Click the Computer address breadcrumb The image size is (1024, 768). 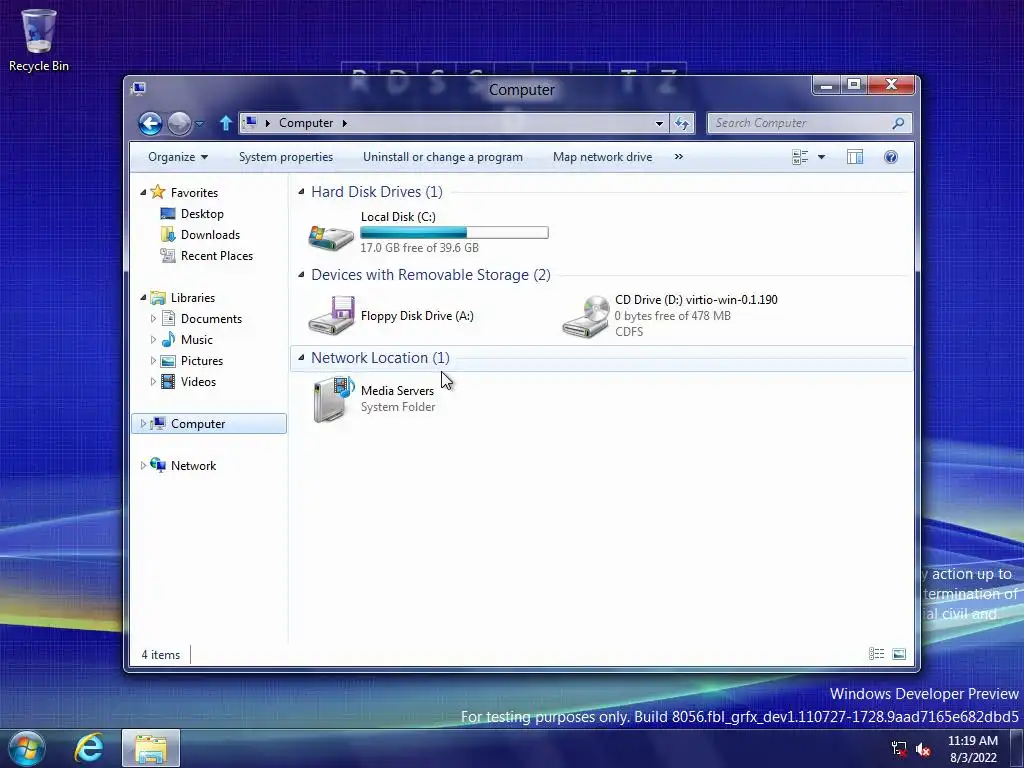click(306, 123)
